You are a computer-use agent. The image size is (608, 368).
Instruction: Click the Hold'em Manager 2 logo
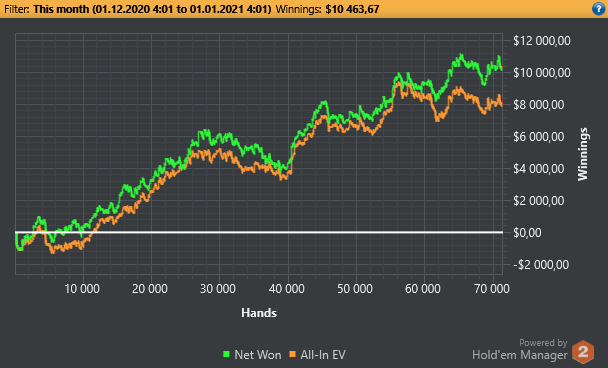pyautogui.click(x=583, y=352)
